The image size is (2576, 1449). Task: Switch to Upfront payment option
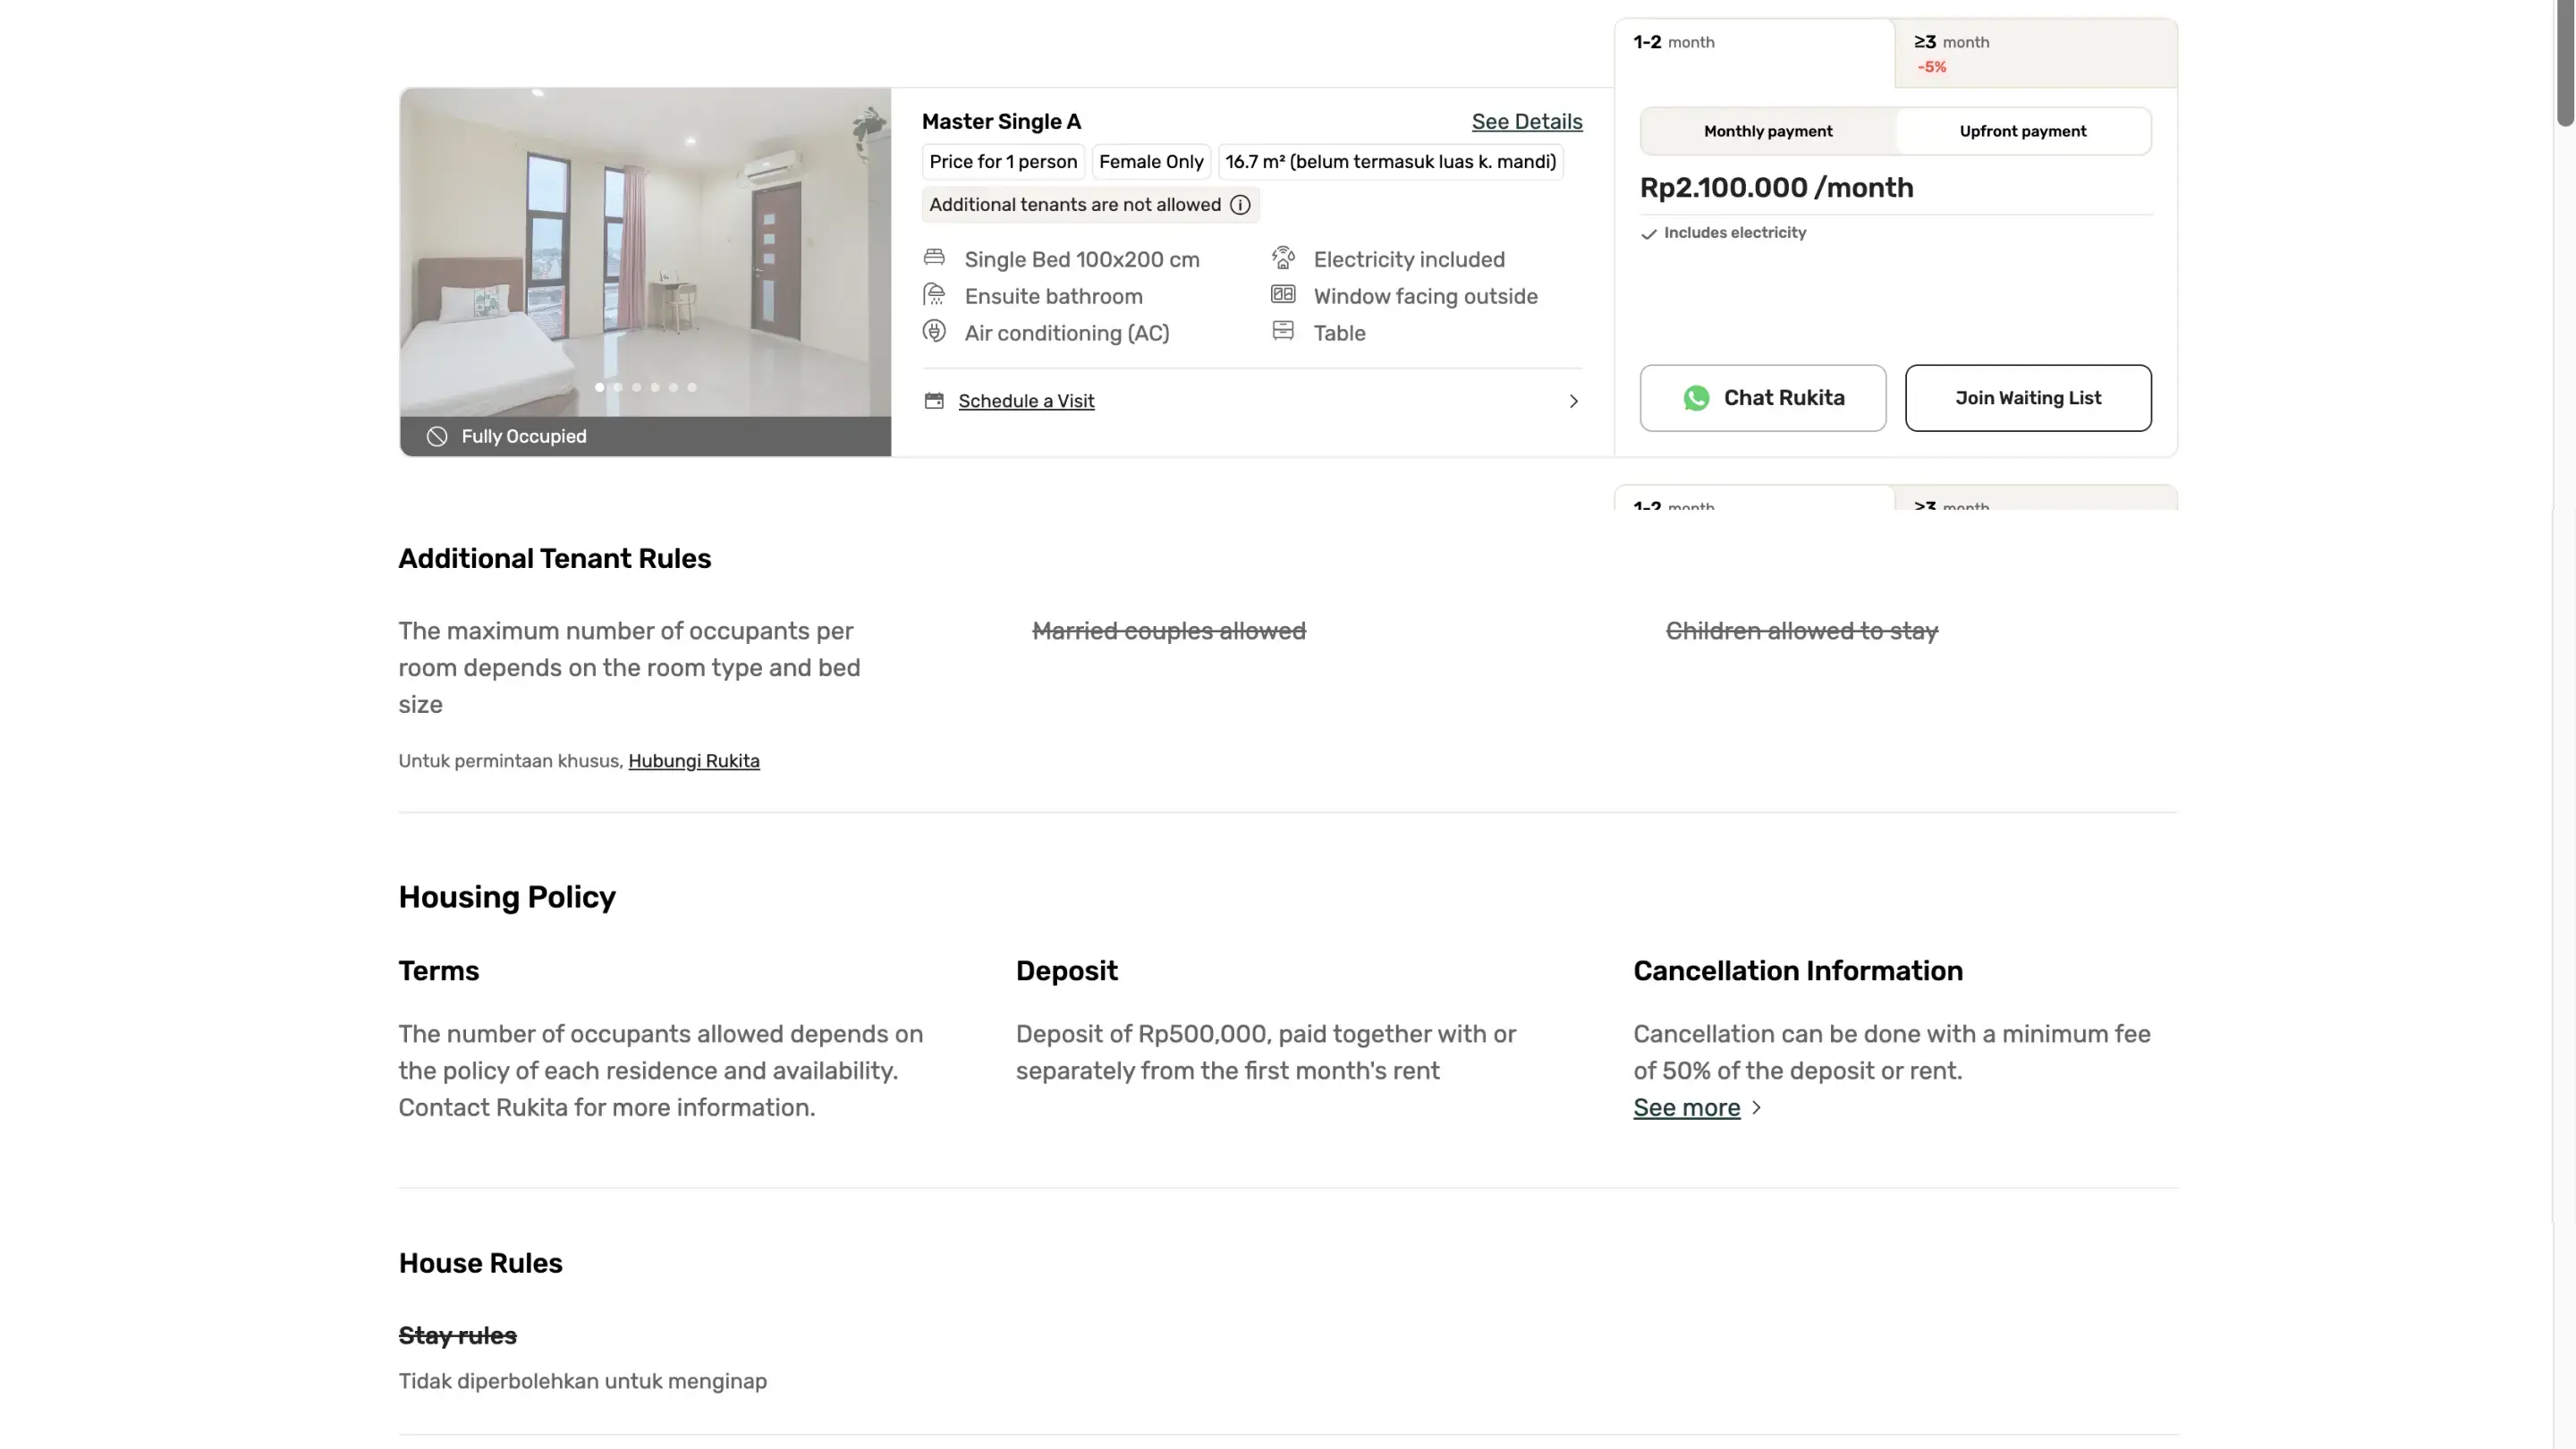tap(2022, 131)
